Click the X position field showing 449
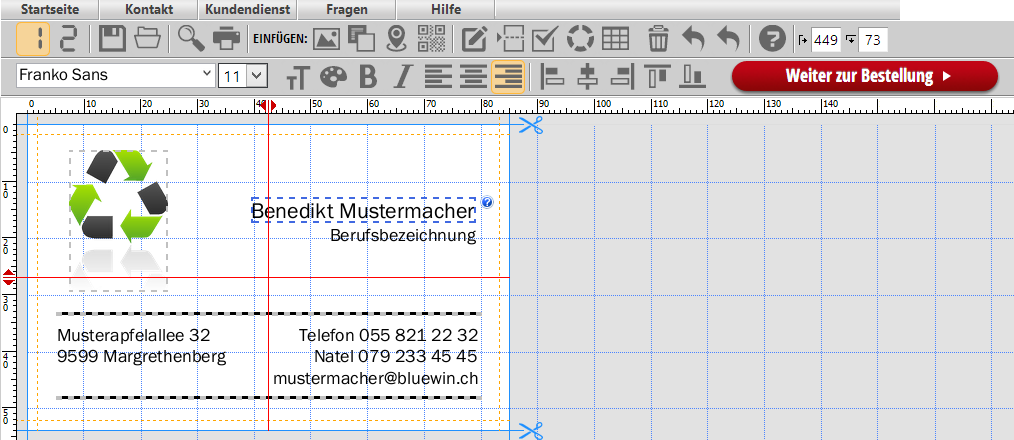 827,40
